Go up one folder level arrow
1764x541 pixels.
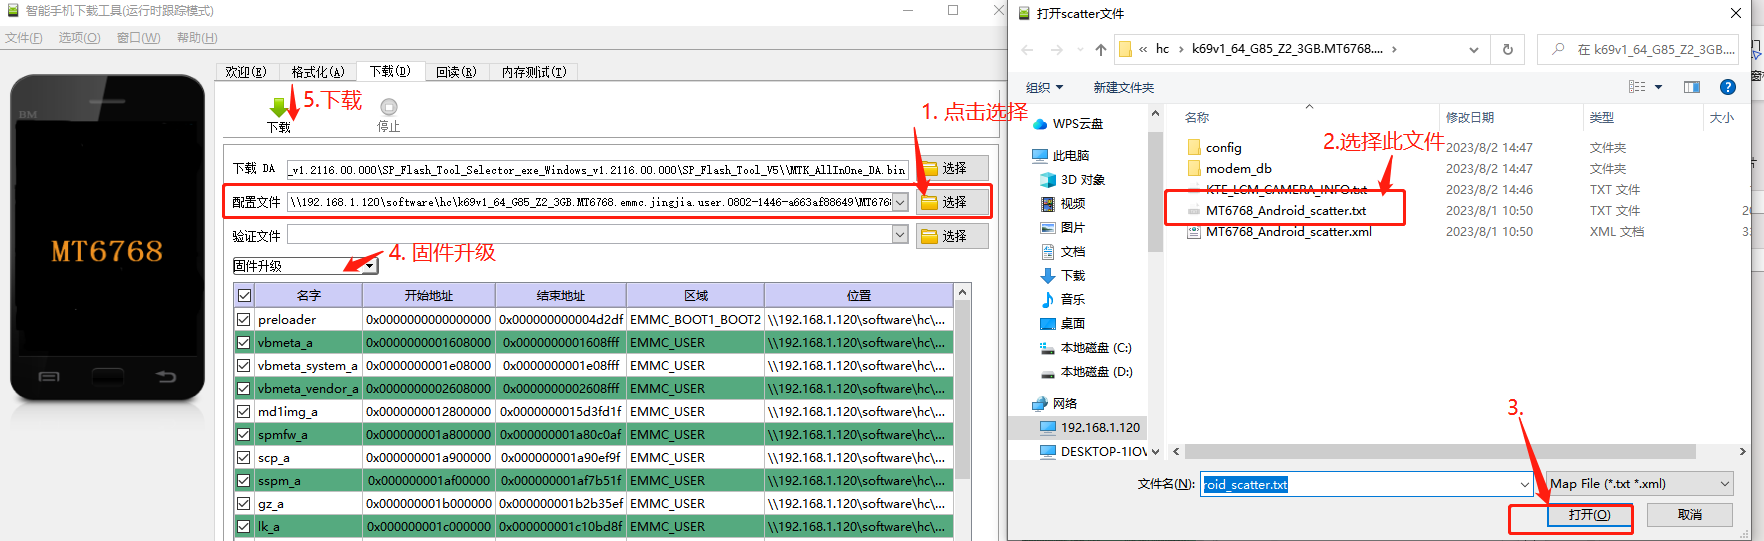[x=1101, y=49]
